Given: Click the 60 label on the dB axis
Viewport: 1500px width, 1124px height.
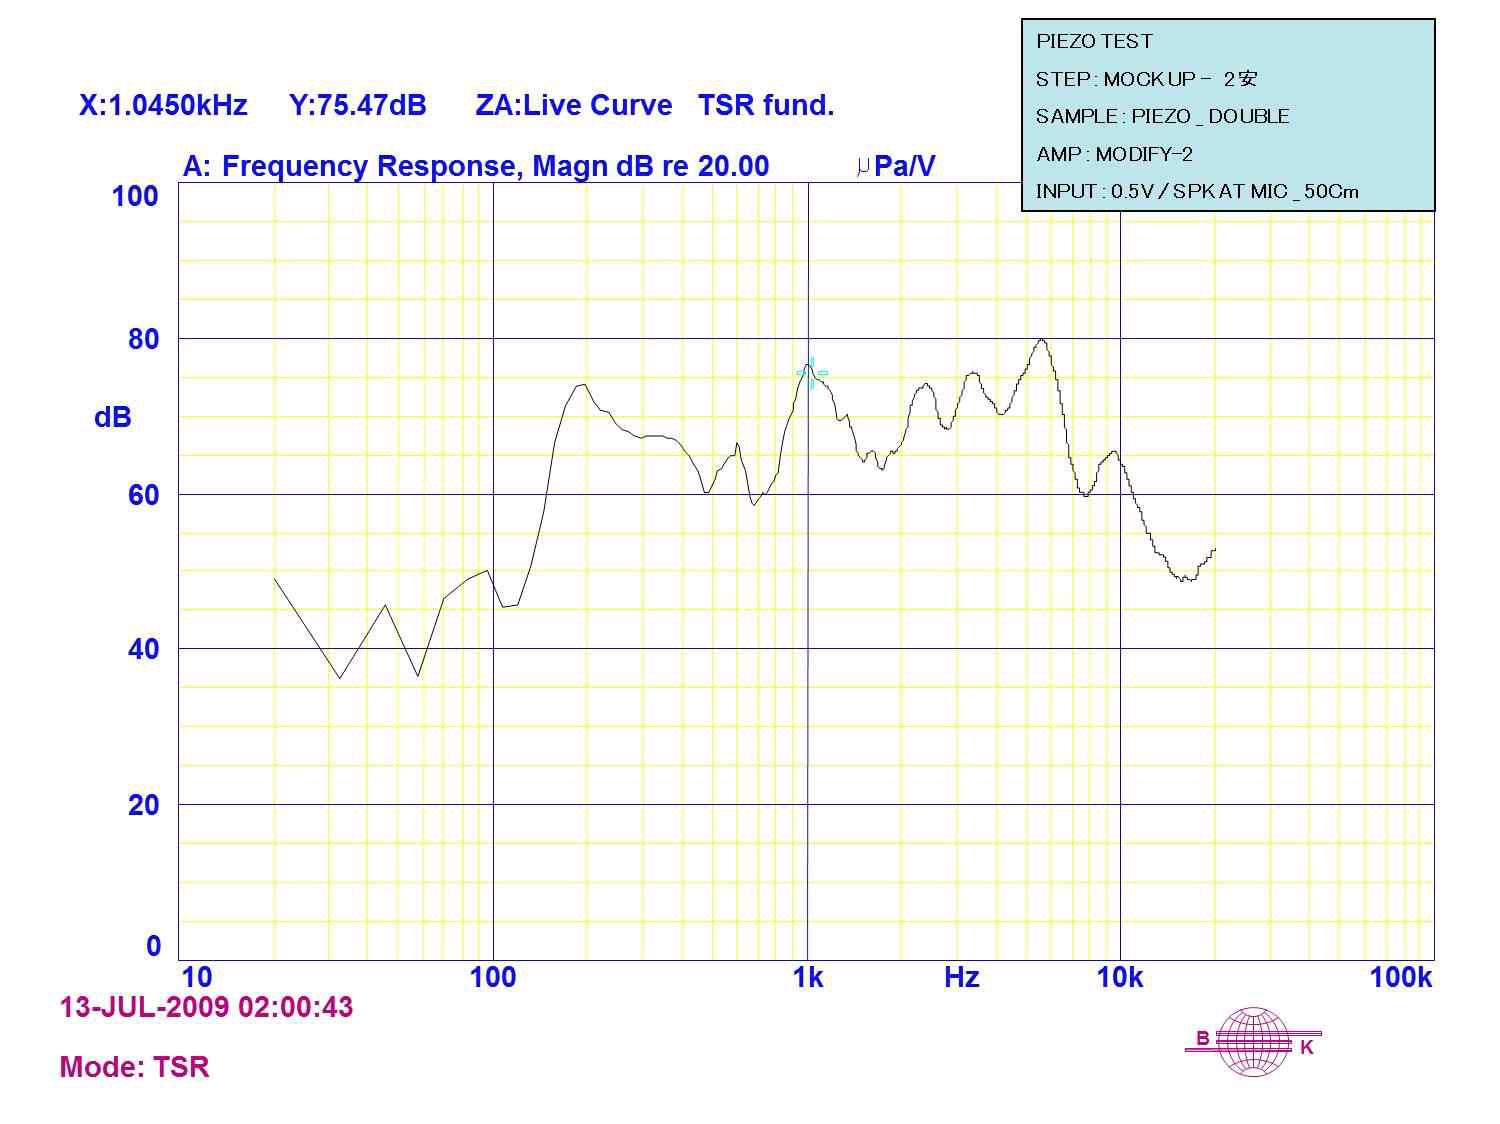Looking at the screenshot, I should (x=143, y=495).
